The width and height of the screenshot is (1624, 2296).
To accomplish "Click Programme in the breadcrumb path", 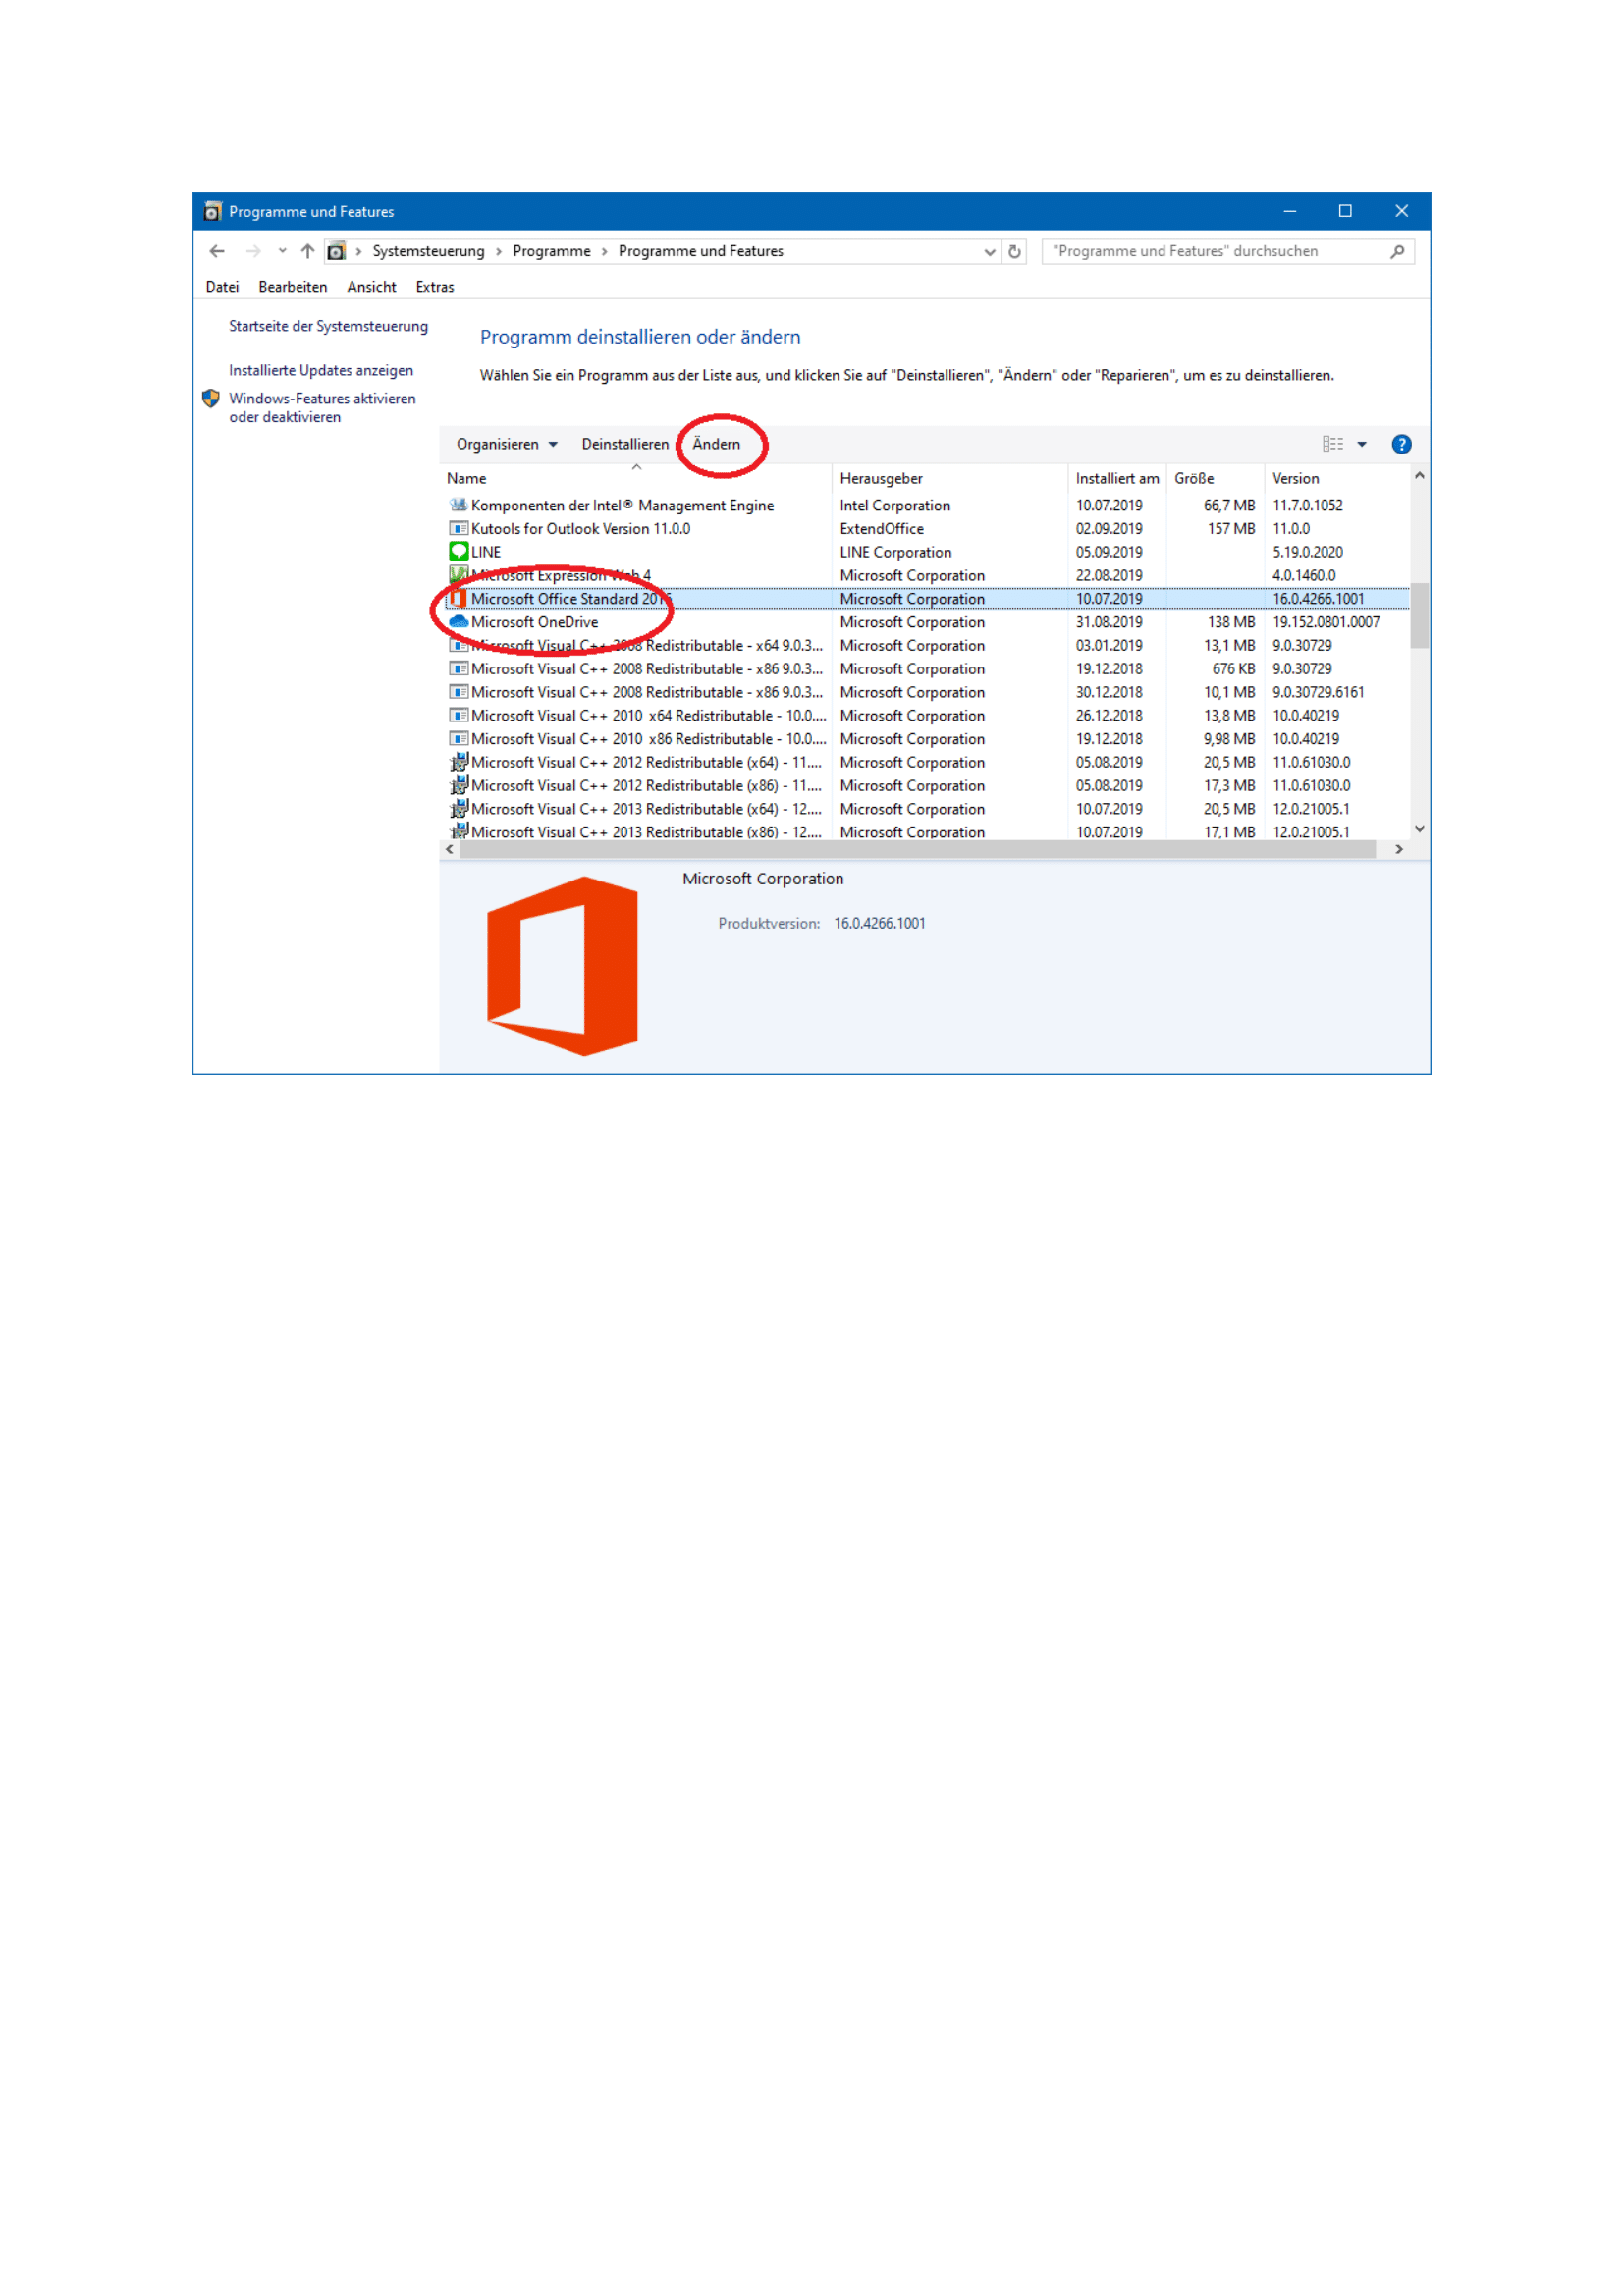I will (551, 252).
